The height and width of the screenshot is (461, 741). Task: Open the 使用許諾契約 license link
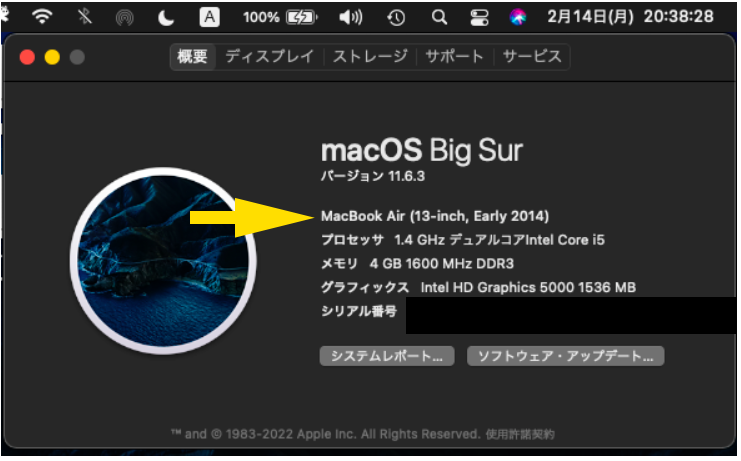pos(520,434)
